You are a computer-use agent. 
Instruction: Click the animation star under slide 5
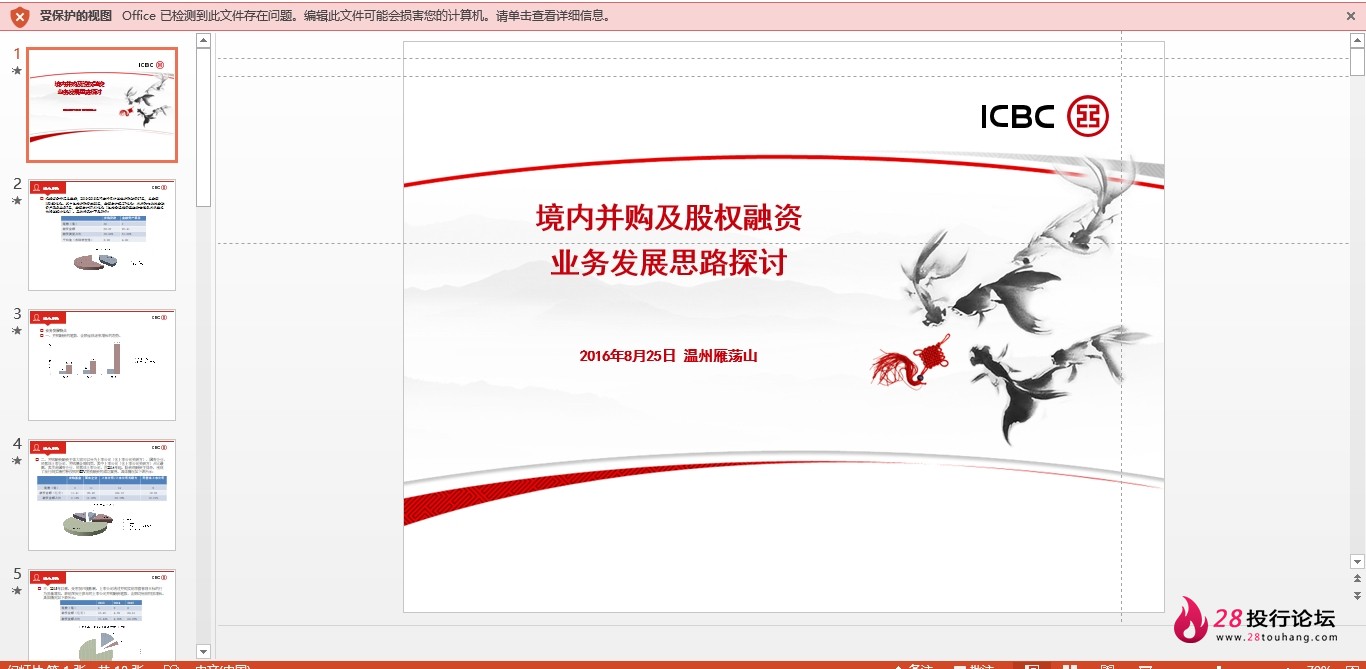pos(16,591)
